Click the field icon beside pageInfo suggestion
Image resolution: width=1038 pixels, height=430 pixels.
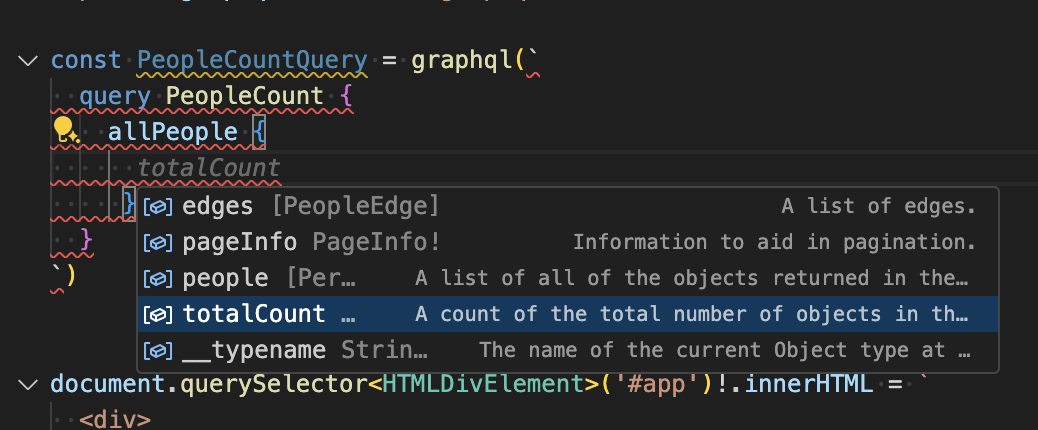point(155,242)
